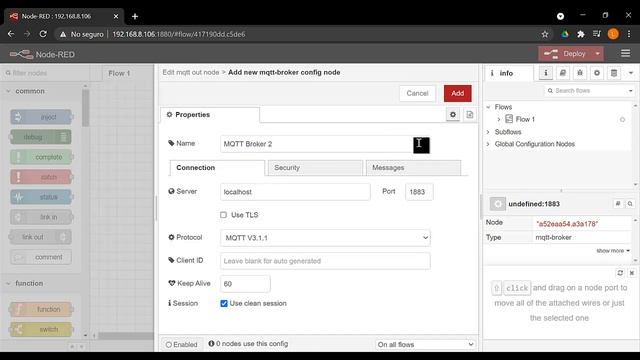This screenshot has height=360, width=640.
Task: Select the switch node in palette
Action: click(x=41, y=329)
